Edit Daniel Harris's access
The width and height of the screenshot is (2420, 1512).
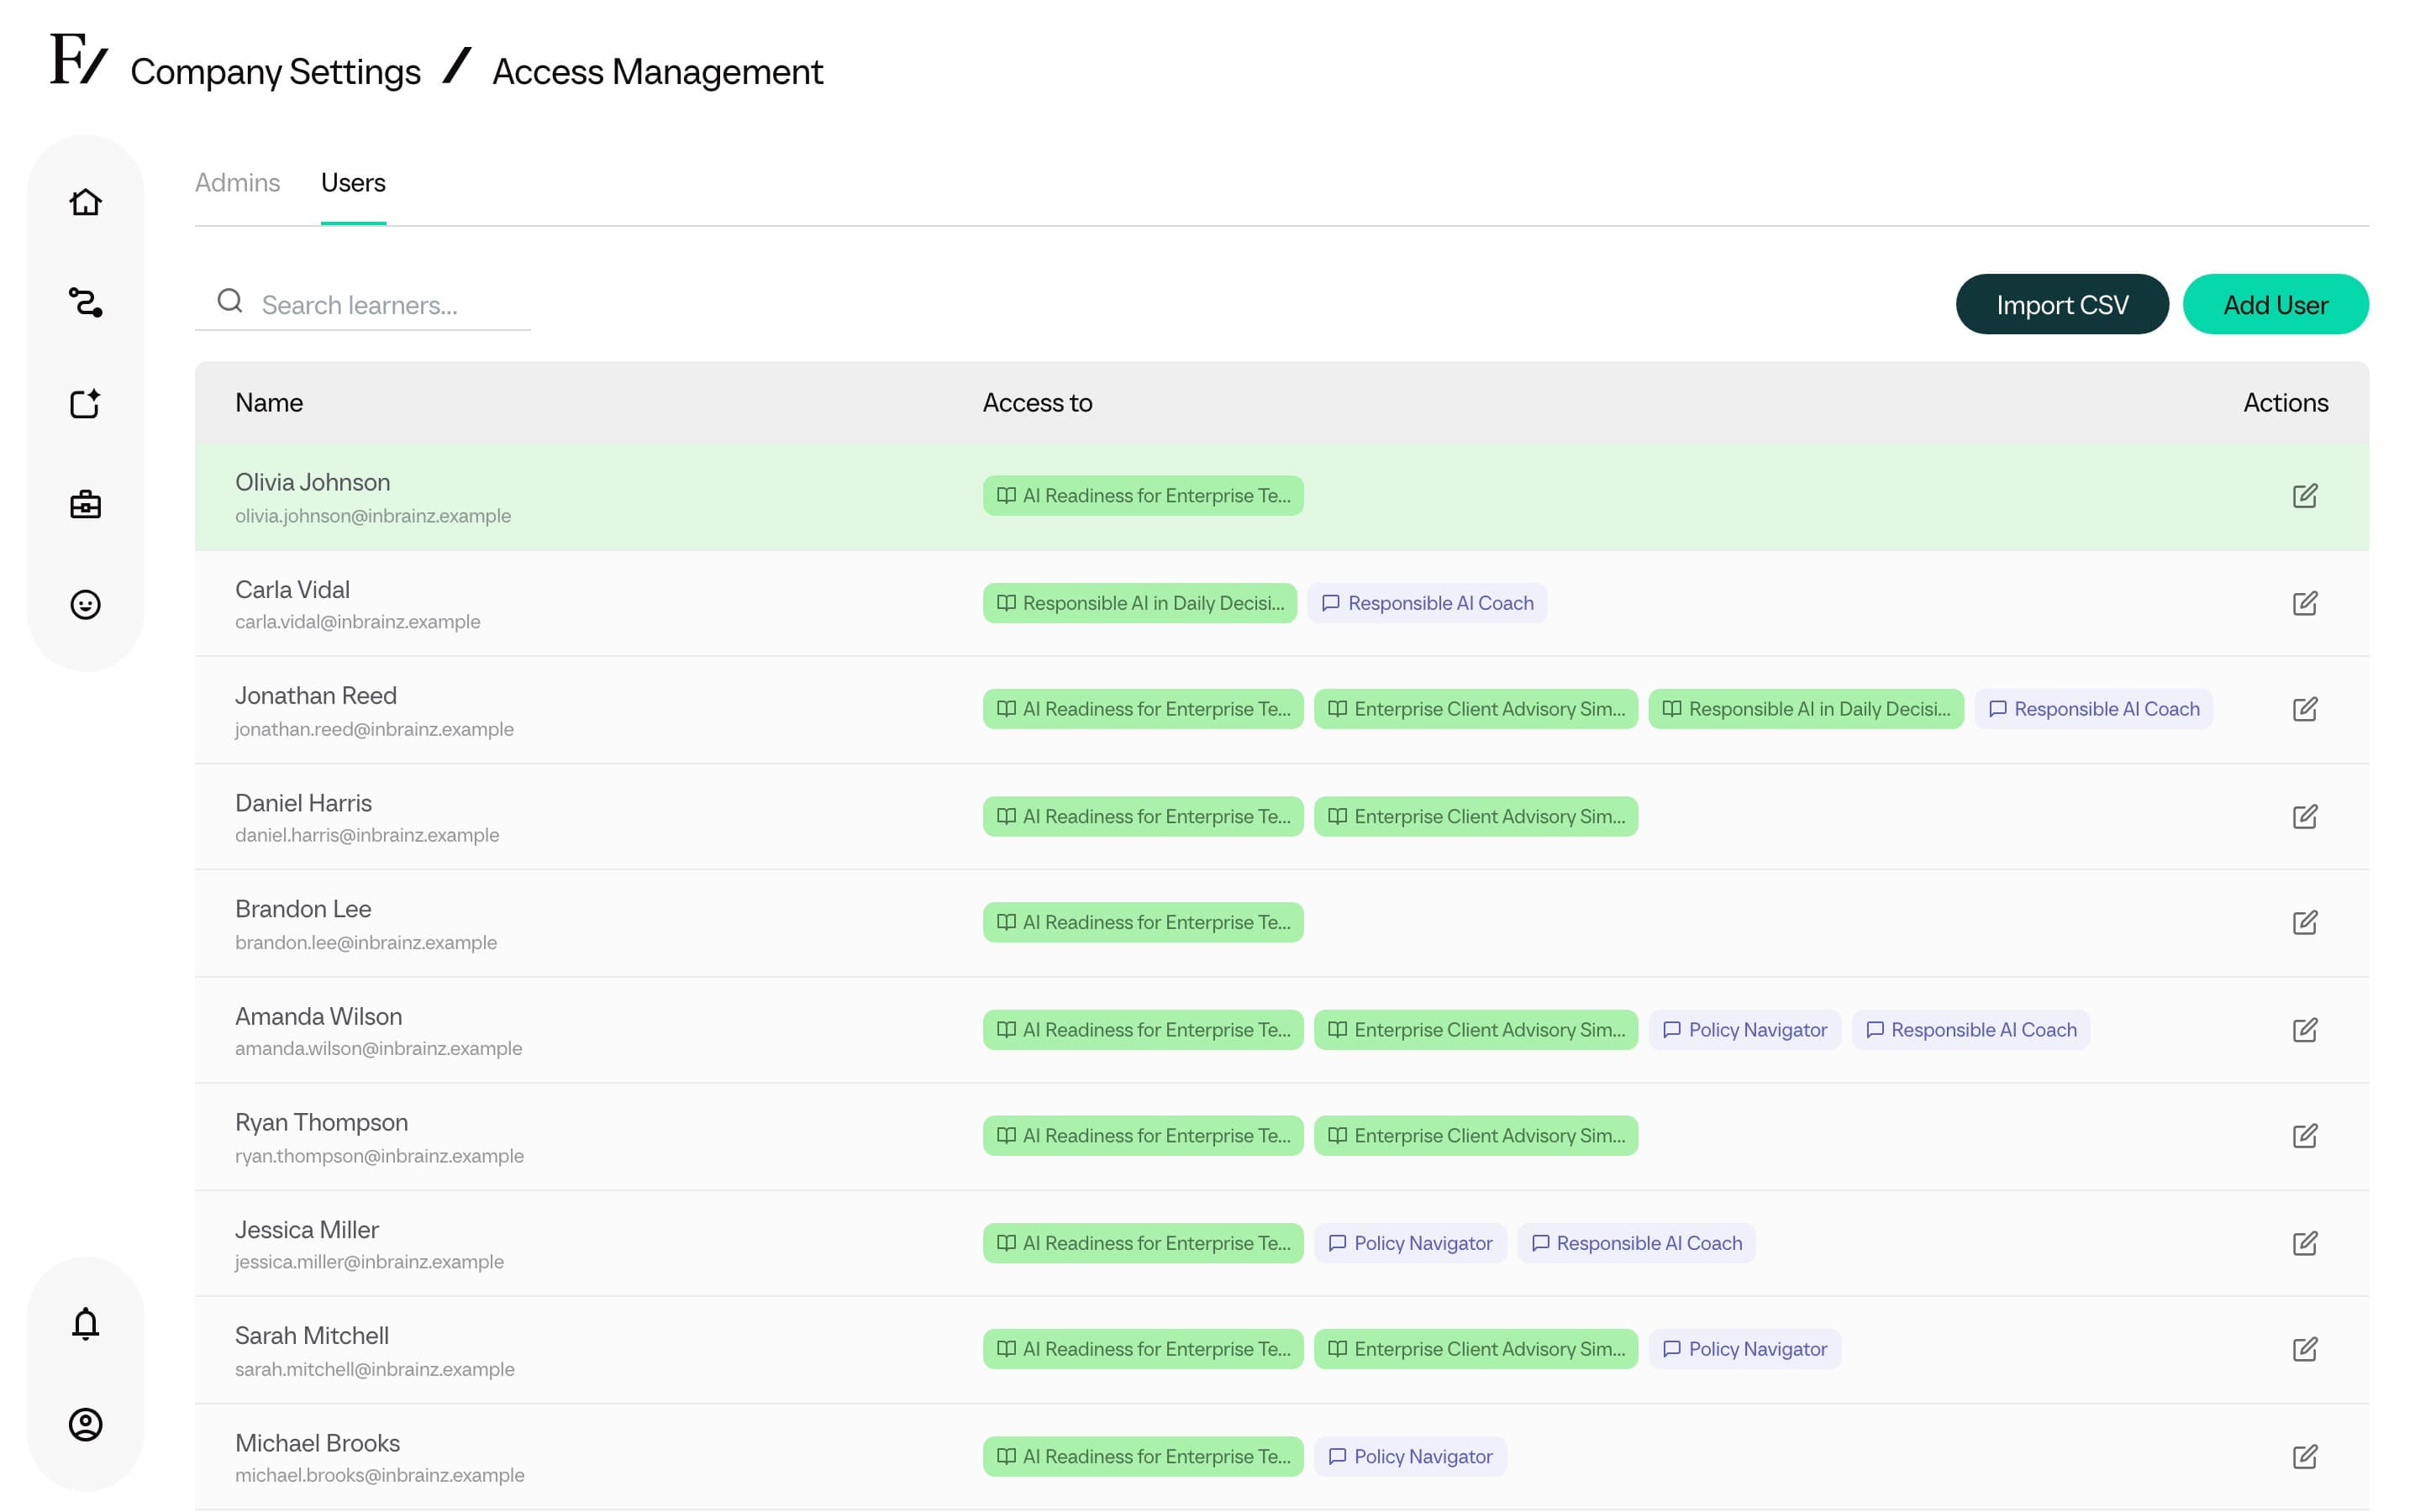point(2304,816)
